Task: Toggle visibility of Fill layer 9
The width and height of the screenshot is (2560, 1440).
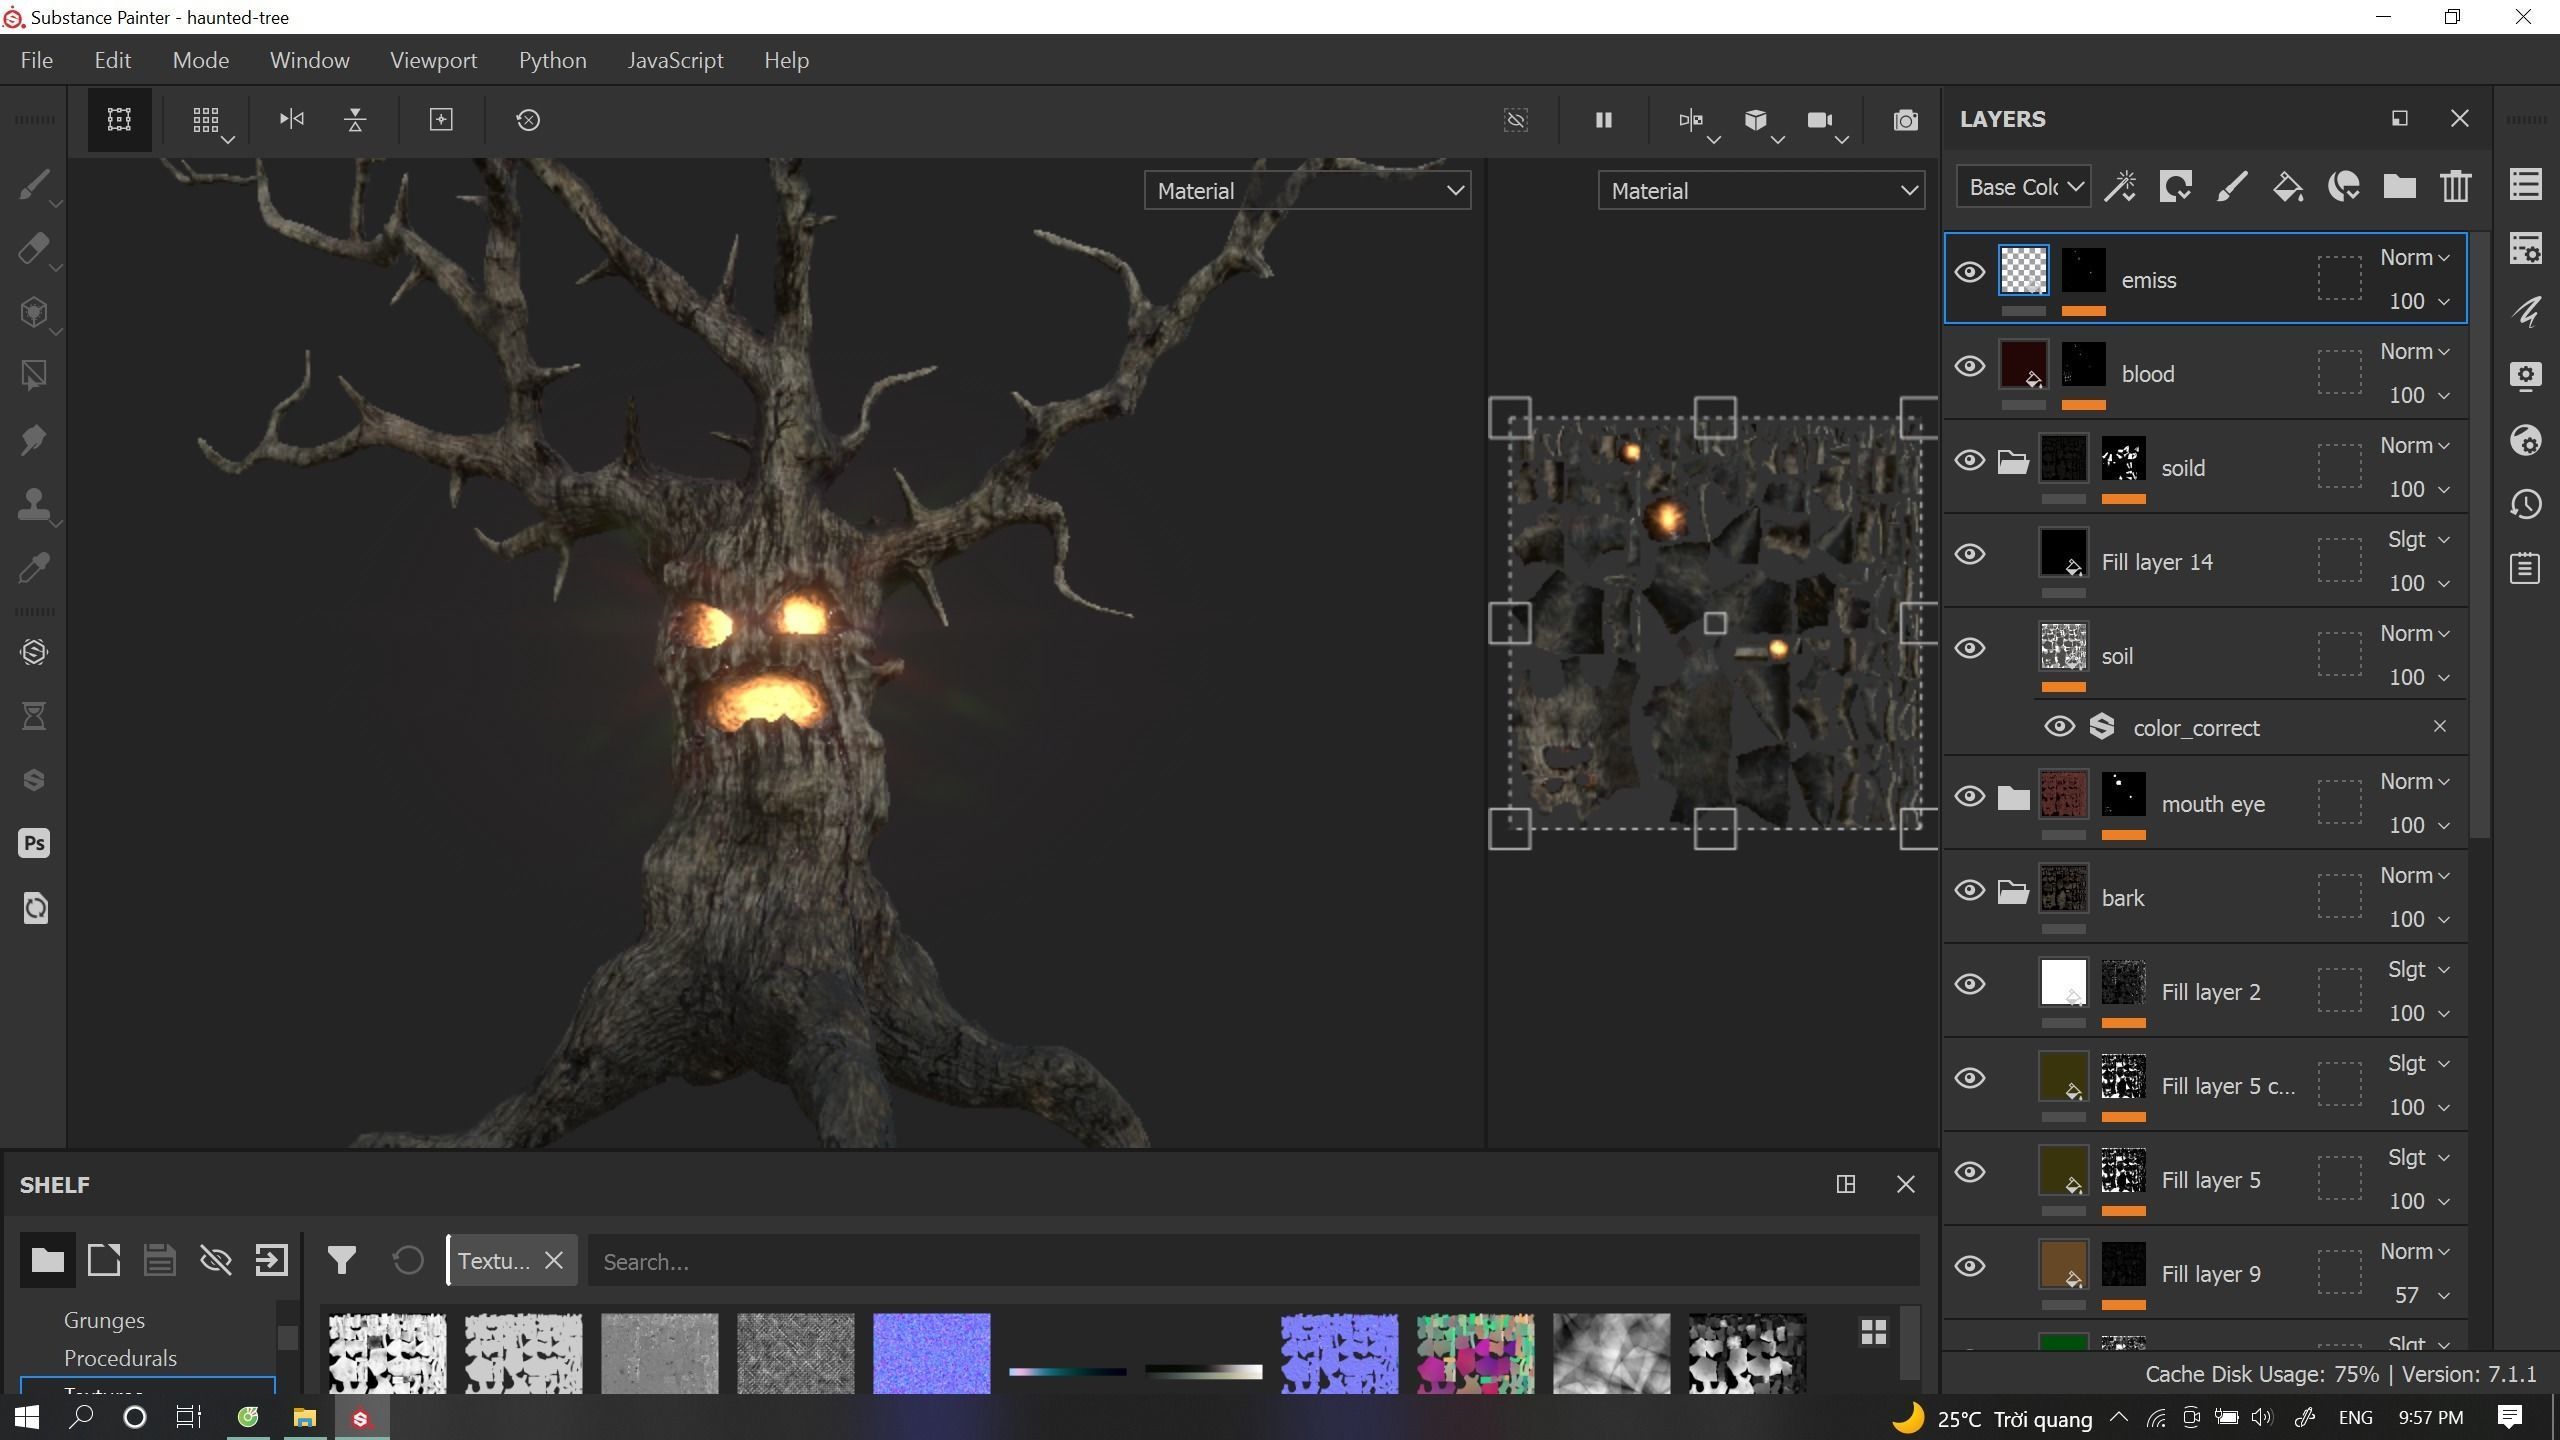Action: click(1970, 1266)
